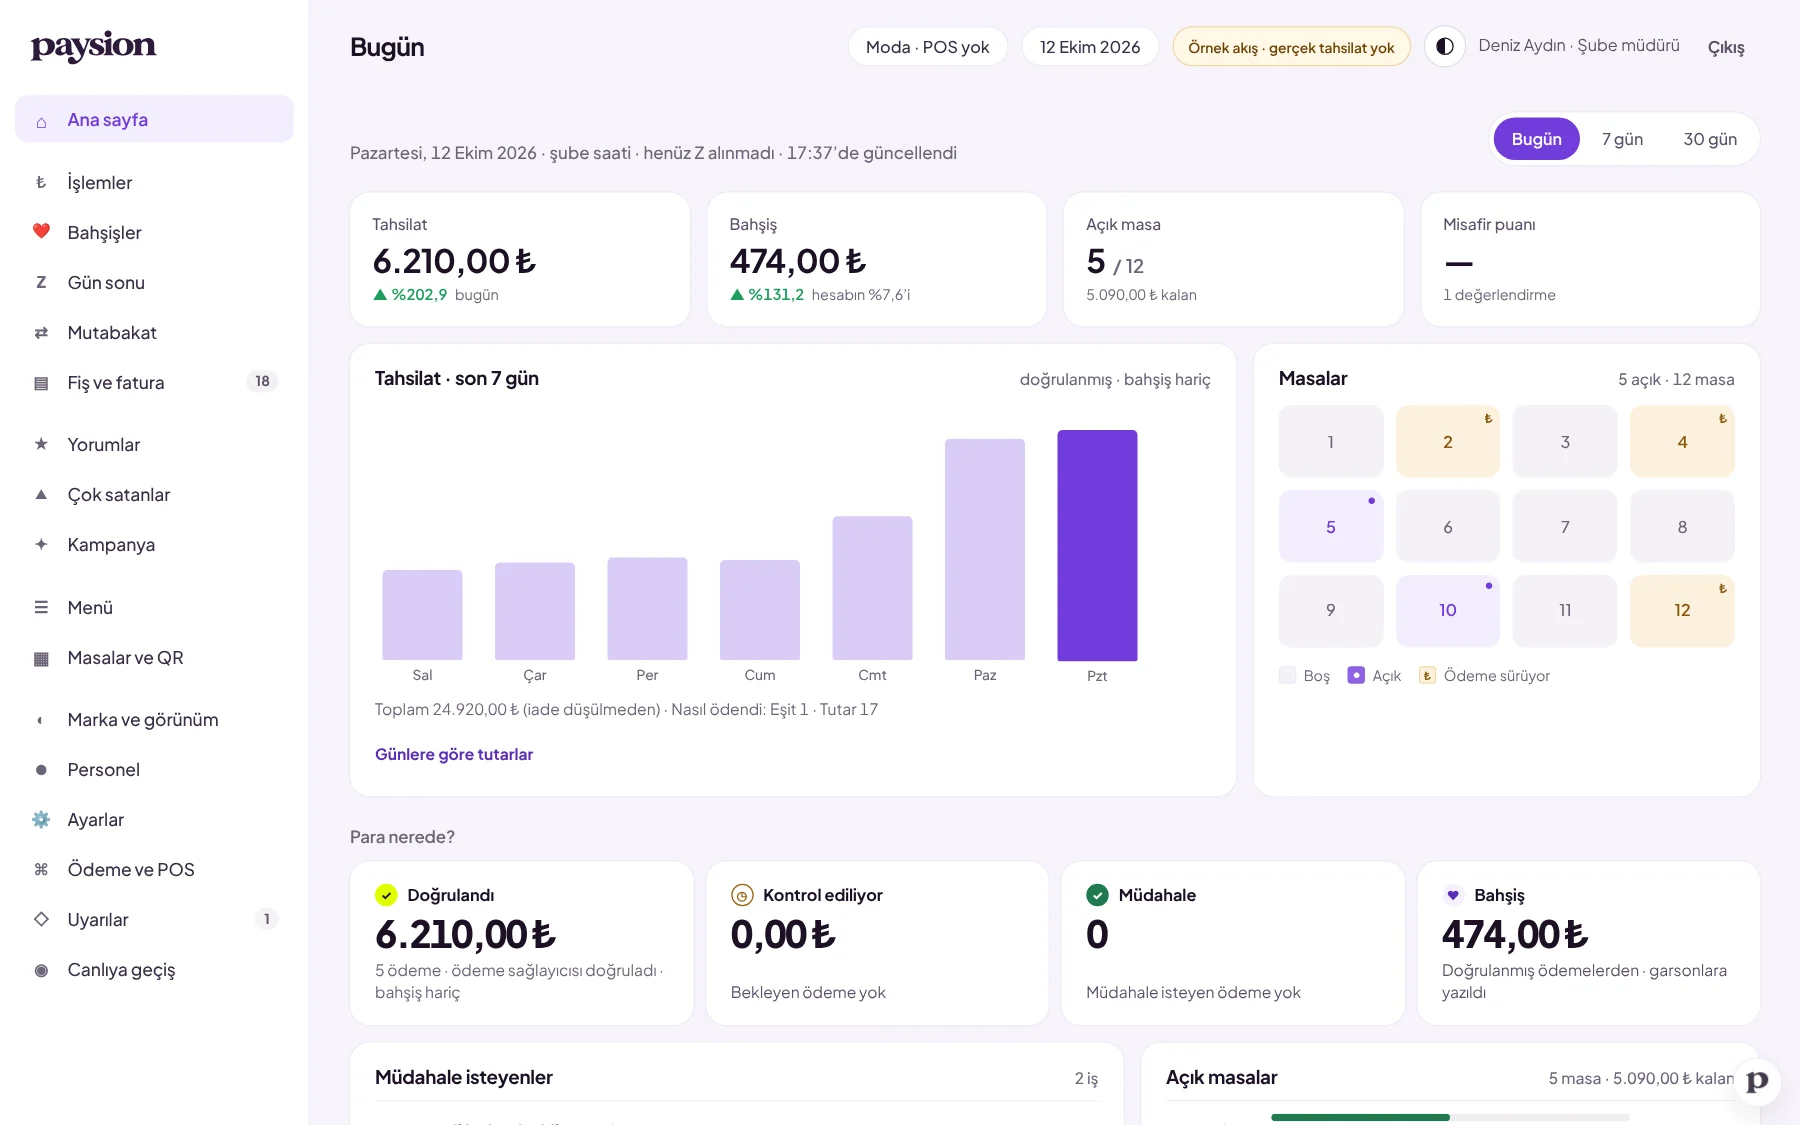Select table 2 in Masalar grid
This screenshot has height=1125, width=1800.
click(x=1448, y=442)
